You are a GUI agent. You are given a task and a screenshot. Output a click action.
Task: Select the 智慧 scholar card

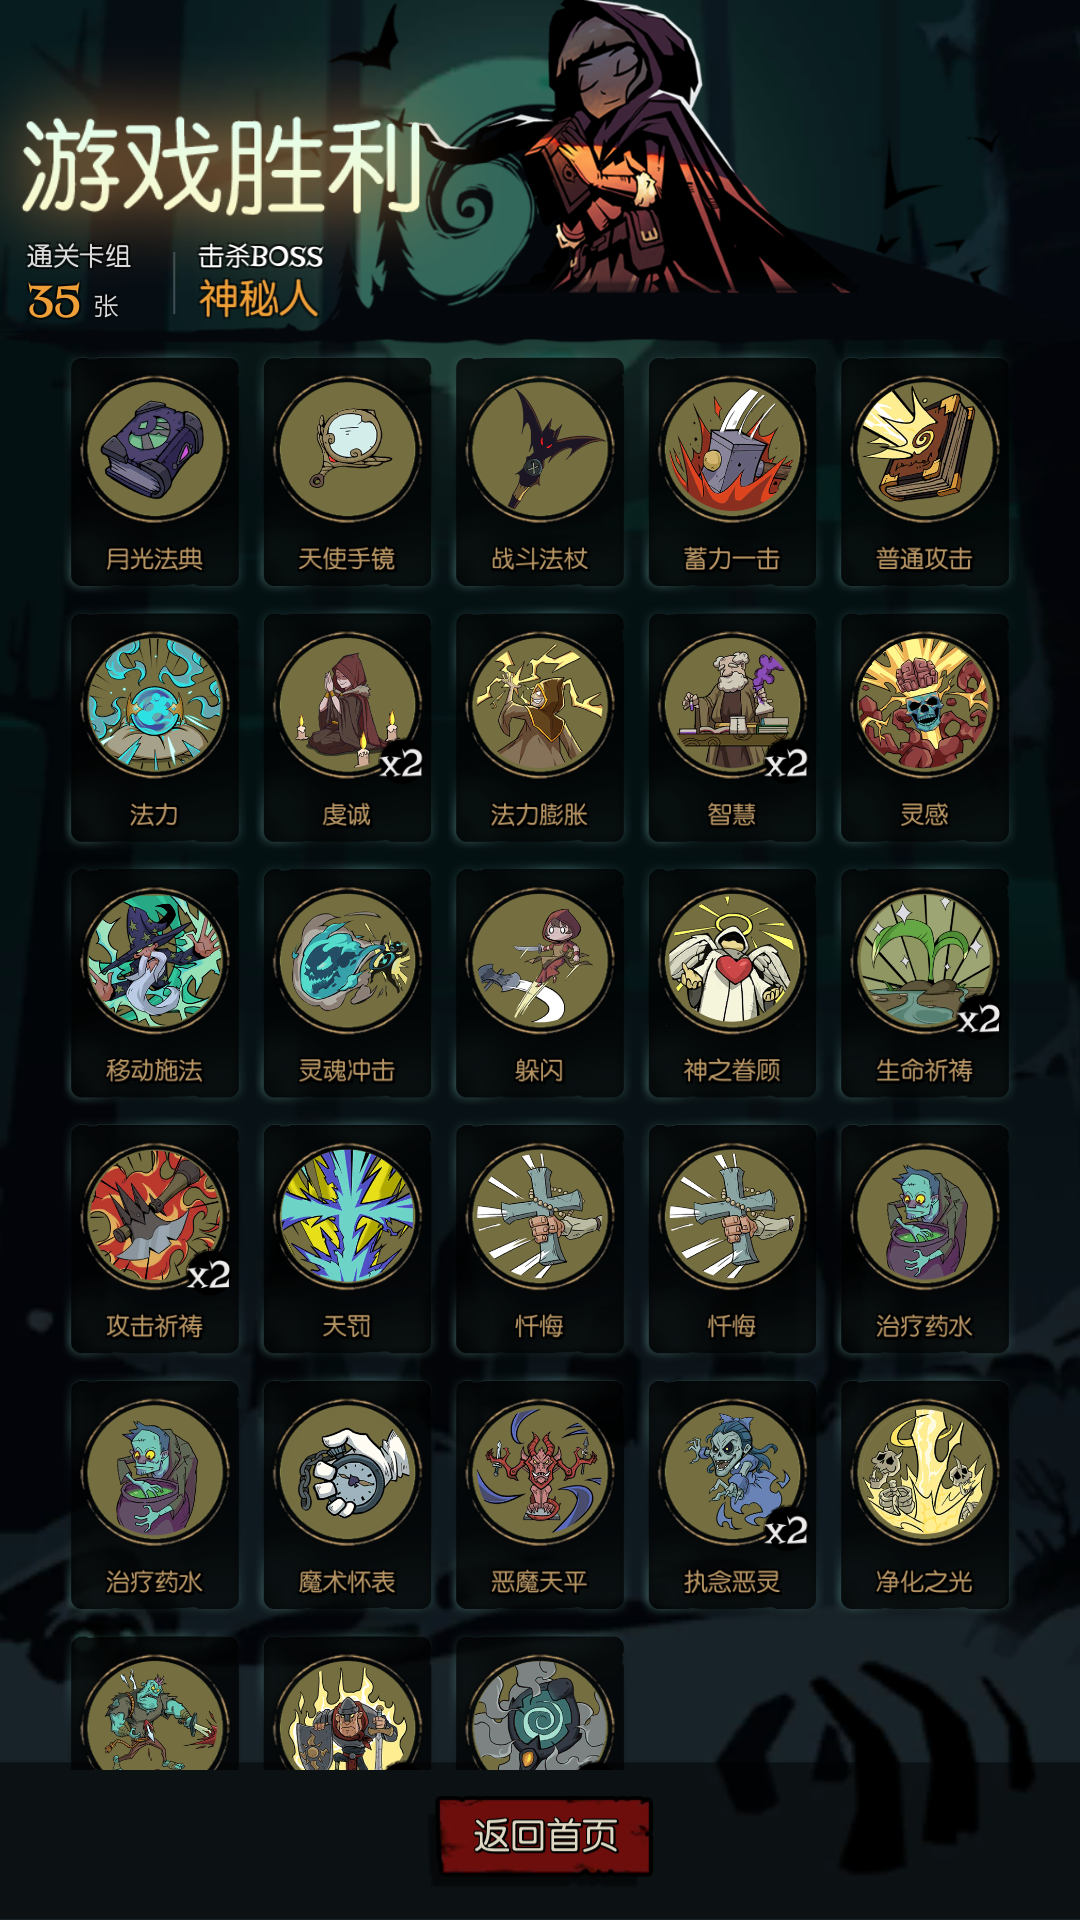[x=732, y=728]
